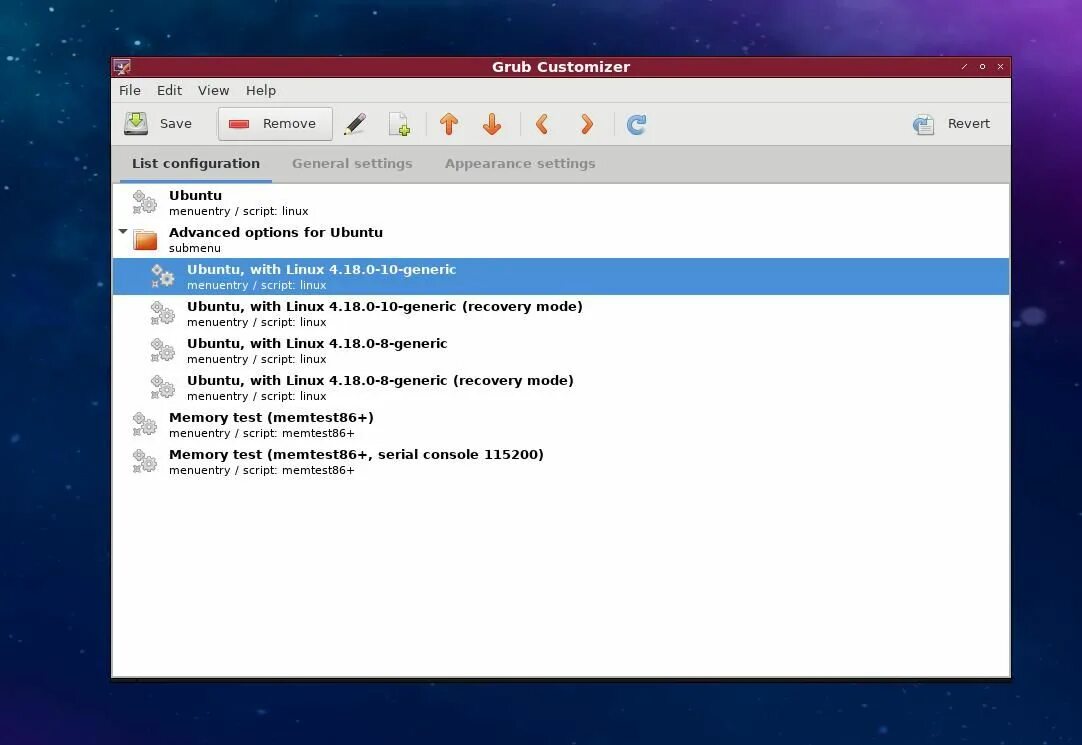The height and width of the screenshot is (745, 1082).
Task: Click the orange left chevron arrow
Action: pos(542,124)
